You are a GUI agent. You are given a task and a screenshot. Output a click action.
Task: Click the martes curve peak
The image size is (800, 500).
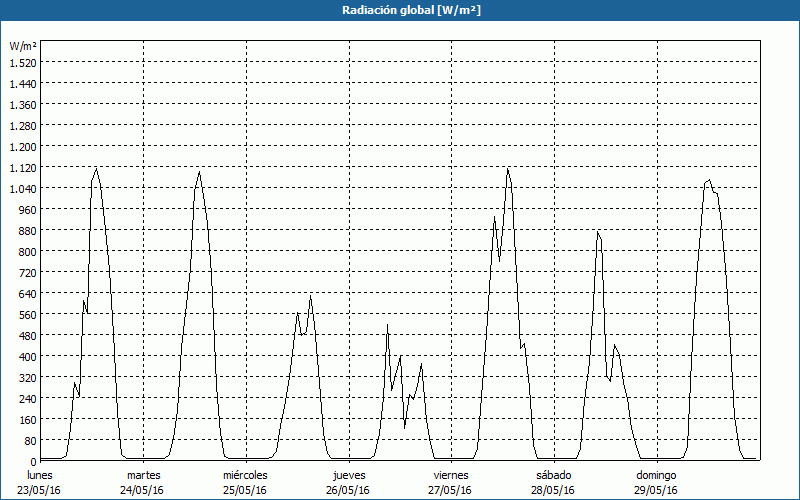pos(199,172)
